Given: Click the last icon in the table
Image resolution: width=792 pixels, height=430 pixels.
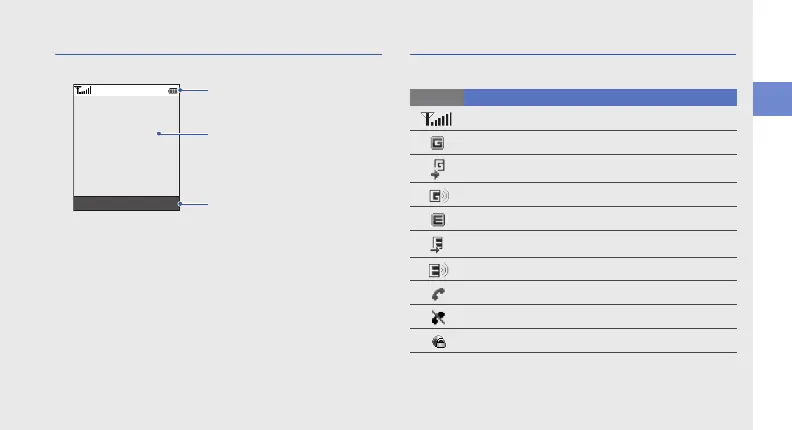Looking at the screenshot, I should [437, 341].
